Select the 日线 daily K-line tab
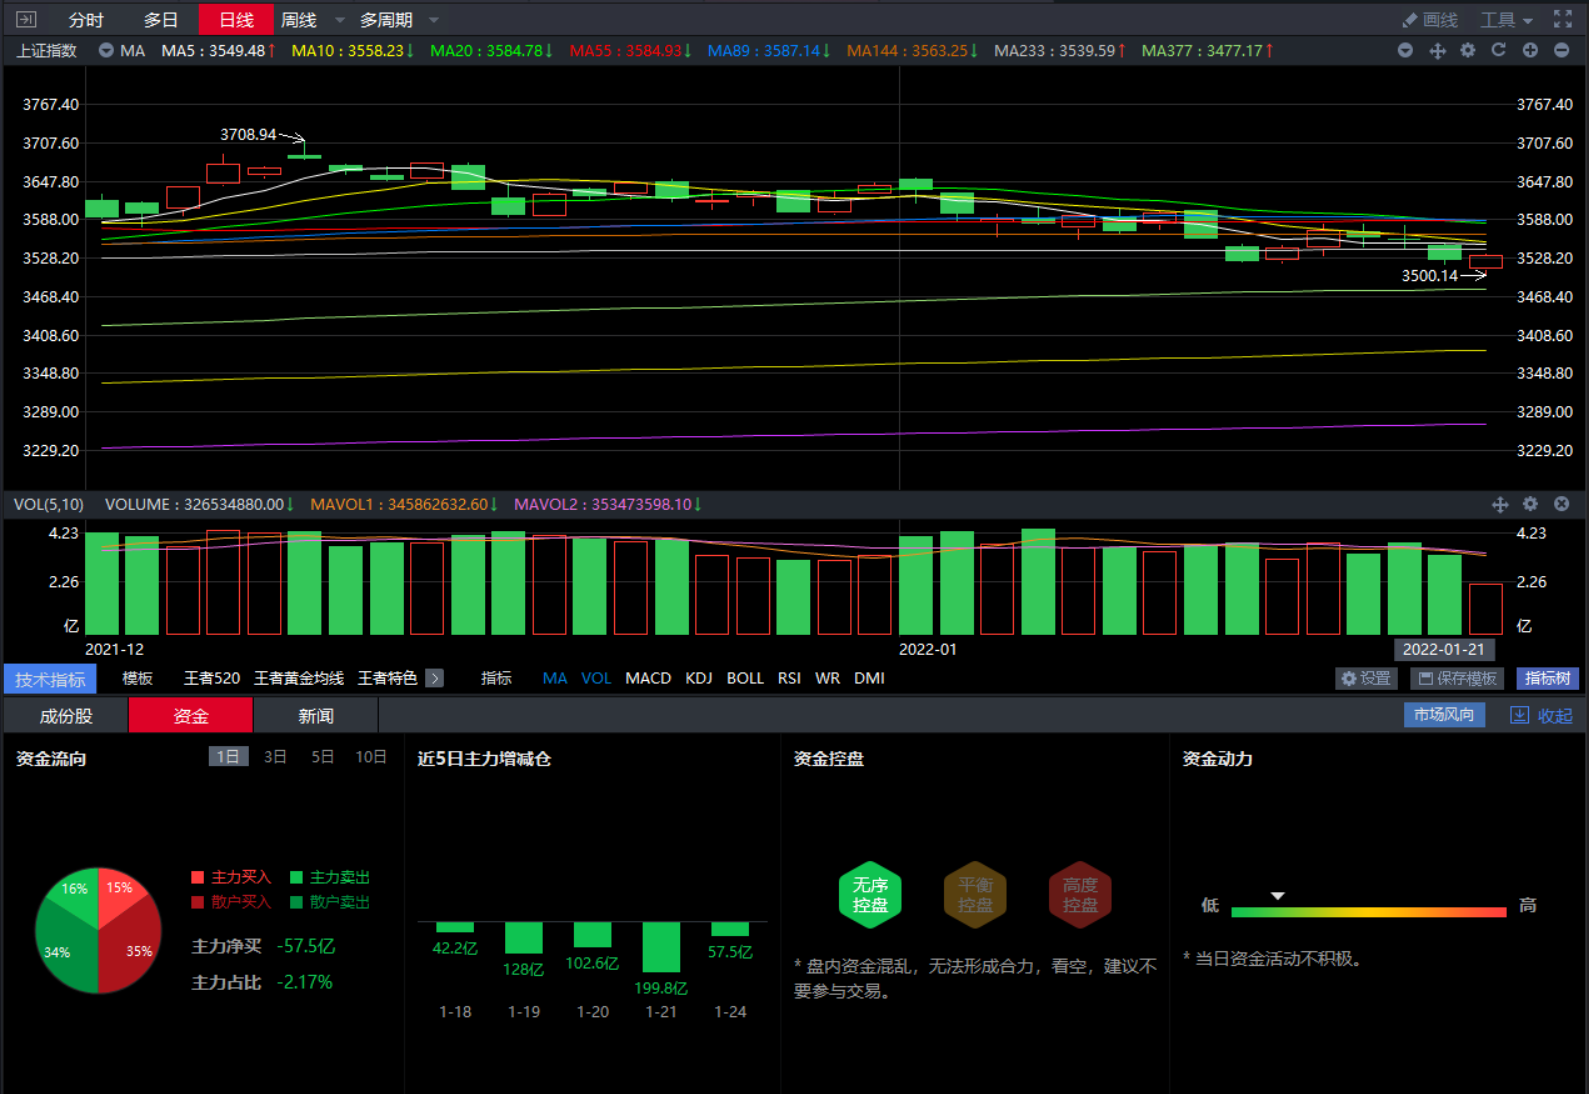 [x=236, y=20]
